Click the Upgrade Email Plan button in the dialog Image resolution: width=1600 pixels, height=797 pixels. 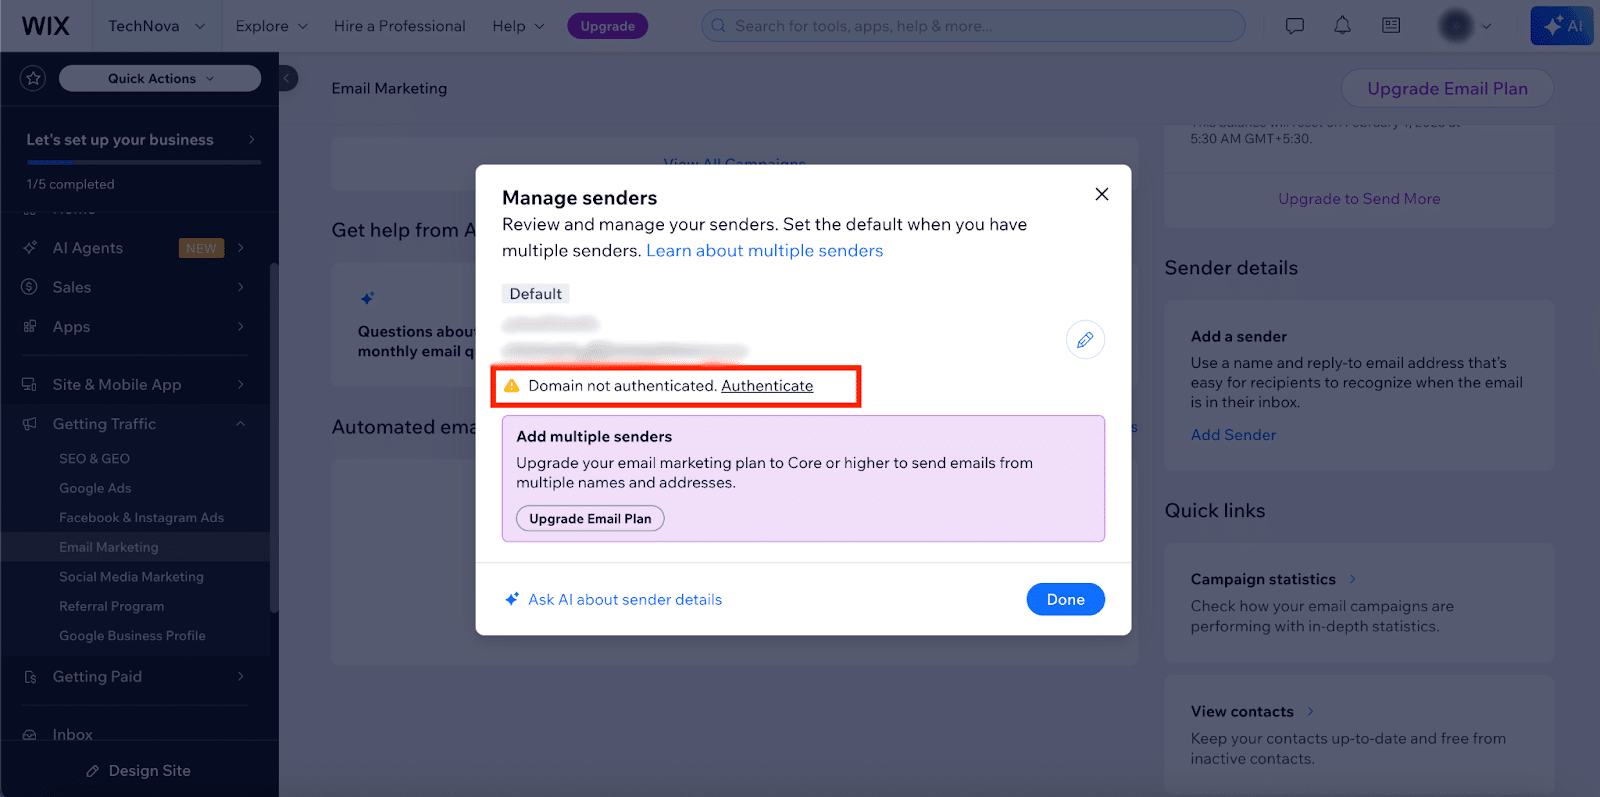590,519
